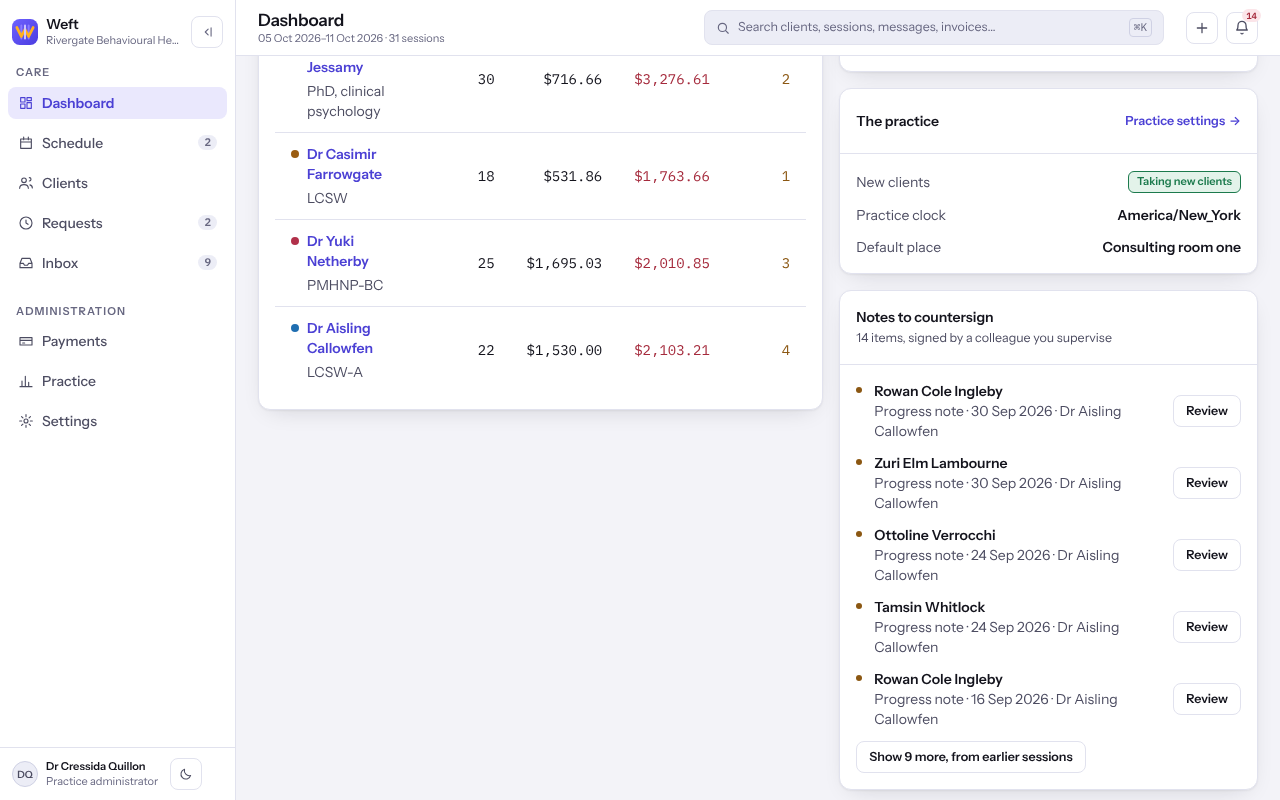The image size is (1280, 800).
Task: Open Dr Yuki Netherby's profile link
Action: [x=338, y=251]
